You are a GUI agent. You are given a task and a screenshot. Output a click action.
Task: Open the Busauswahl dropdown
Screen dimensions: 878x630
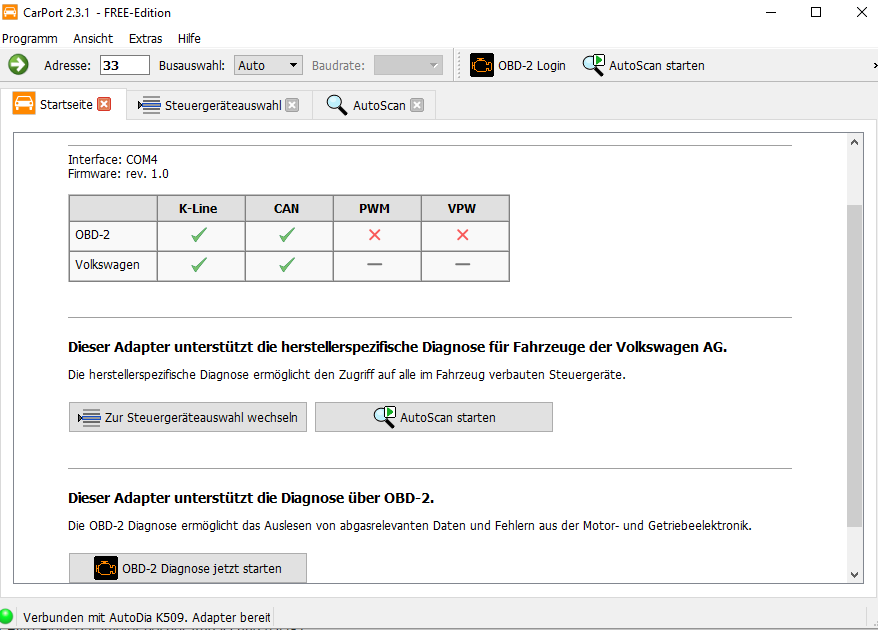click(268, 65)
